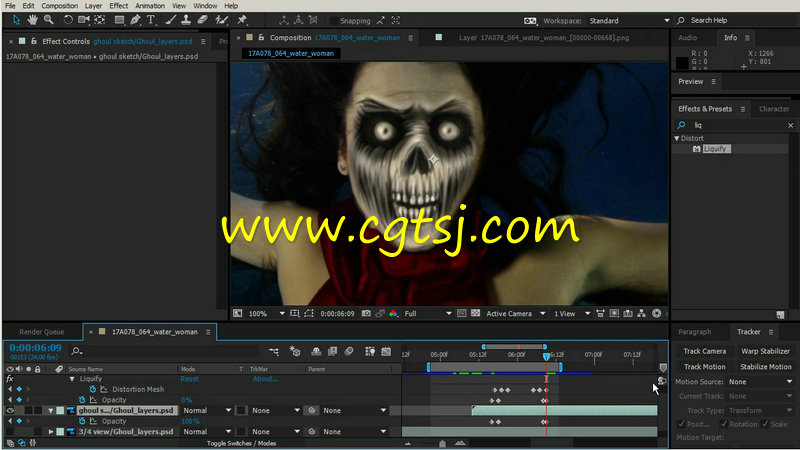Open the 100% magnification dropdown

[x=266, y=313]
